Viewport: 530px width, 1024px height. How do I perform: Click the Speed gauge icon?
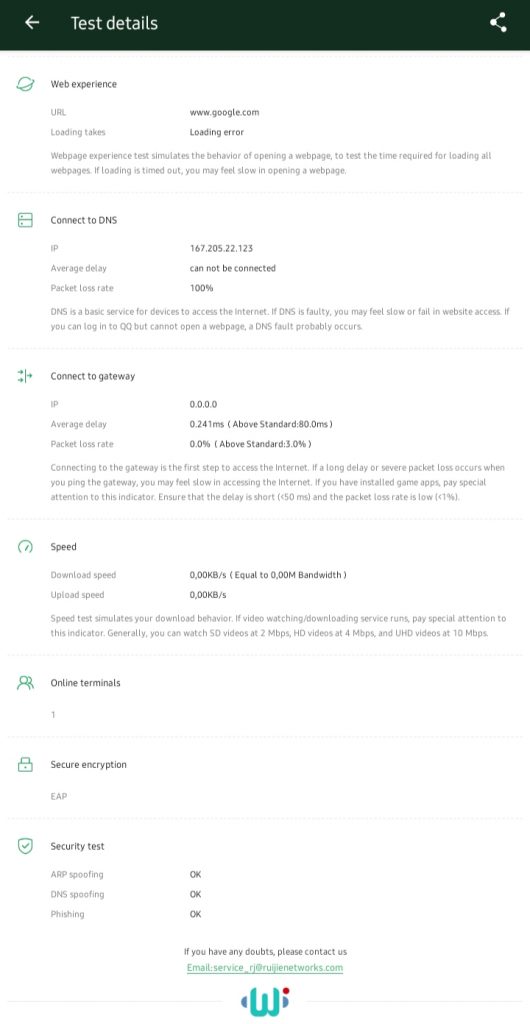(25, 547)
